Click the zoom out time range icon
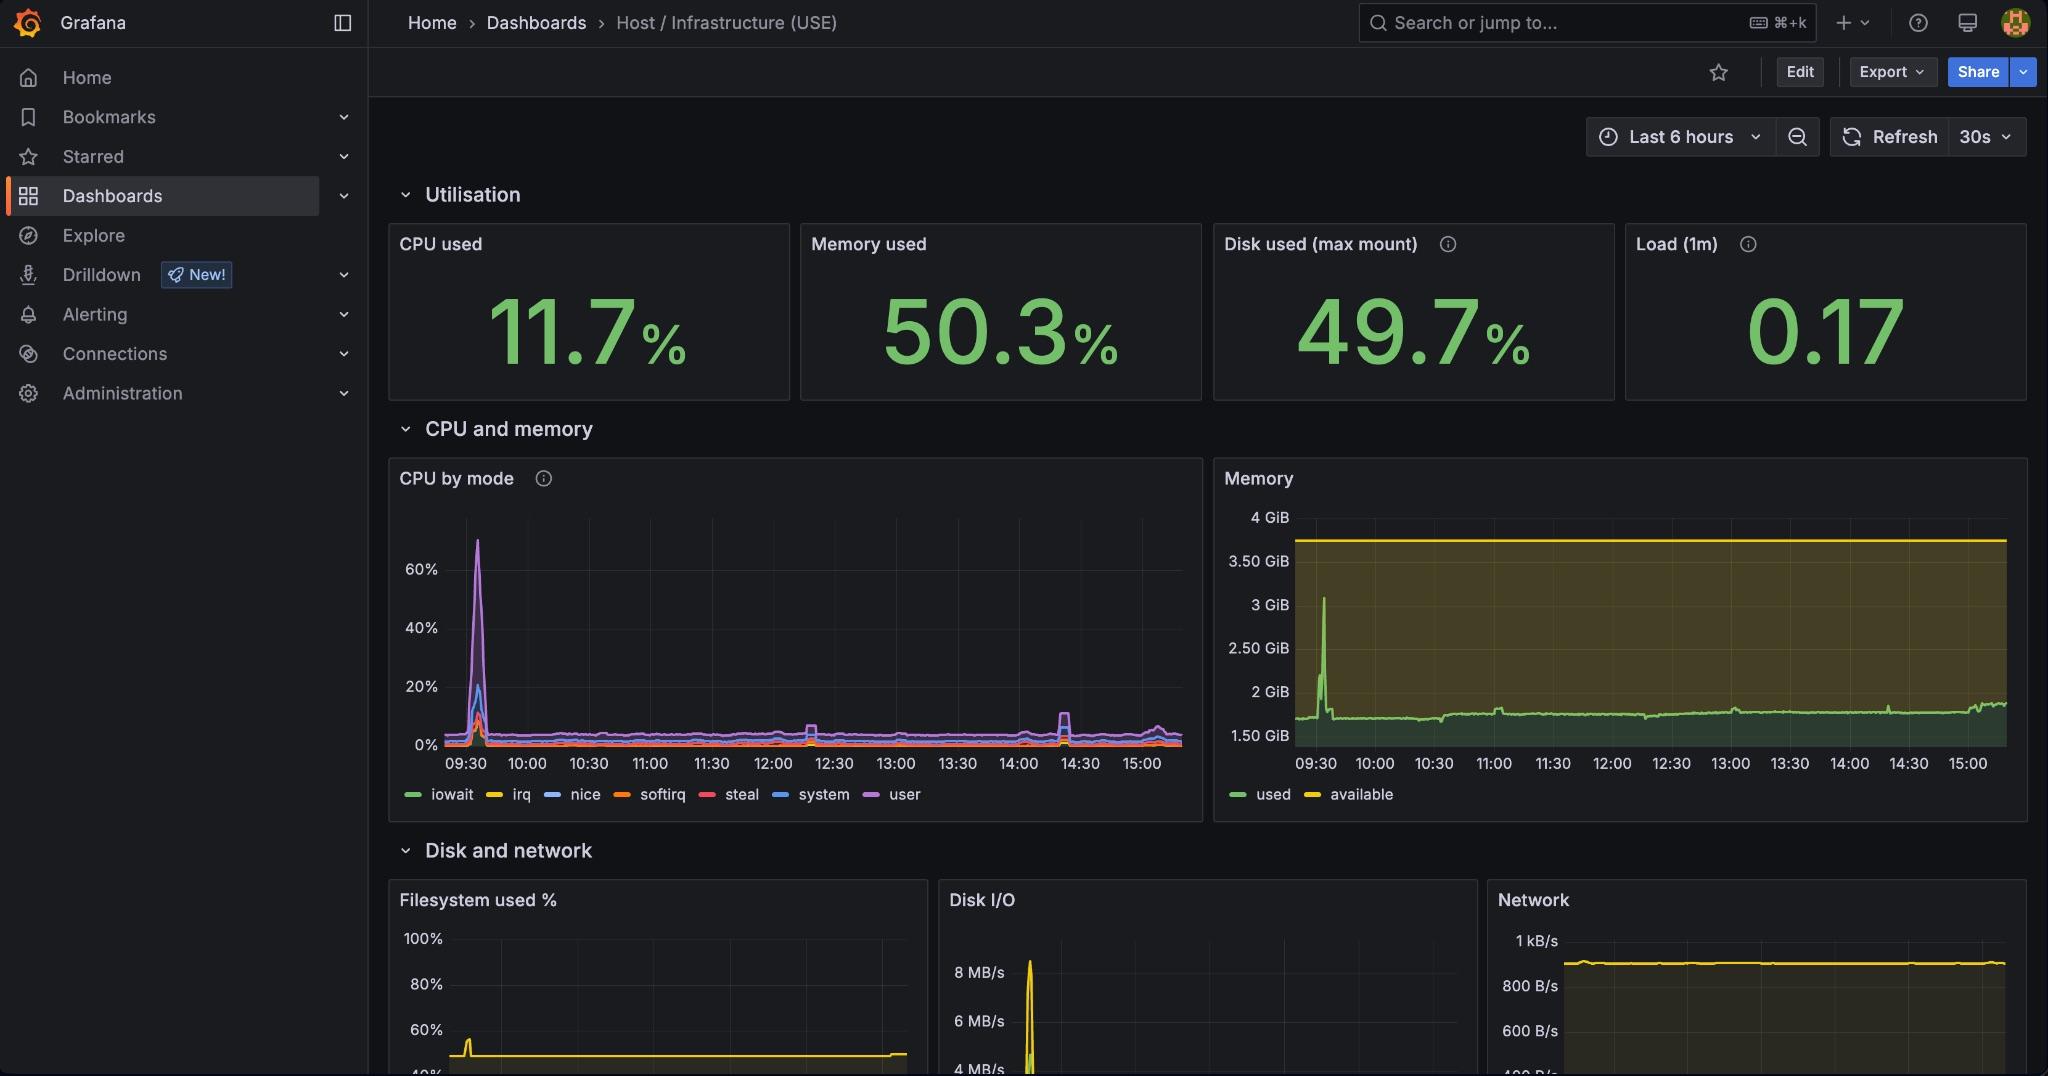Screen dimensions: 2048x1076 pos(1797,137)
